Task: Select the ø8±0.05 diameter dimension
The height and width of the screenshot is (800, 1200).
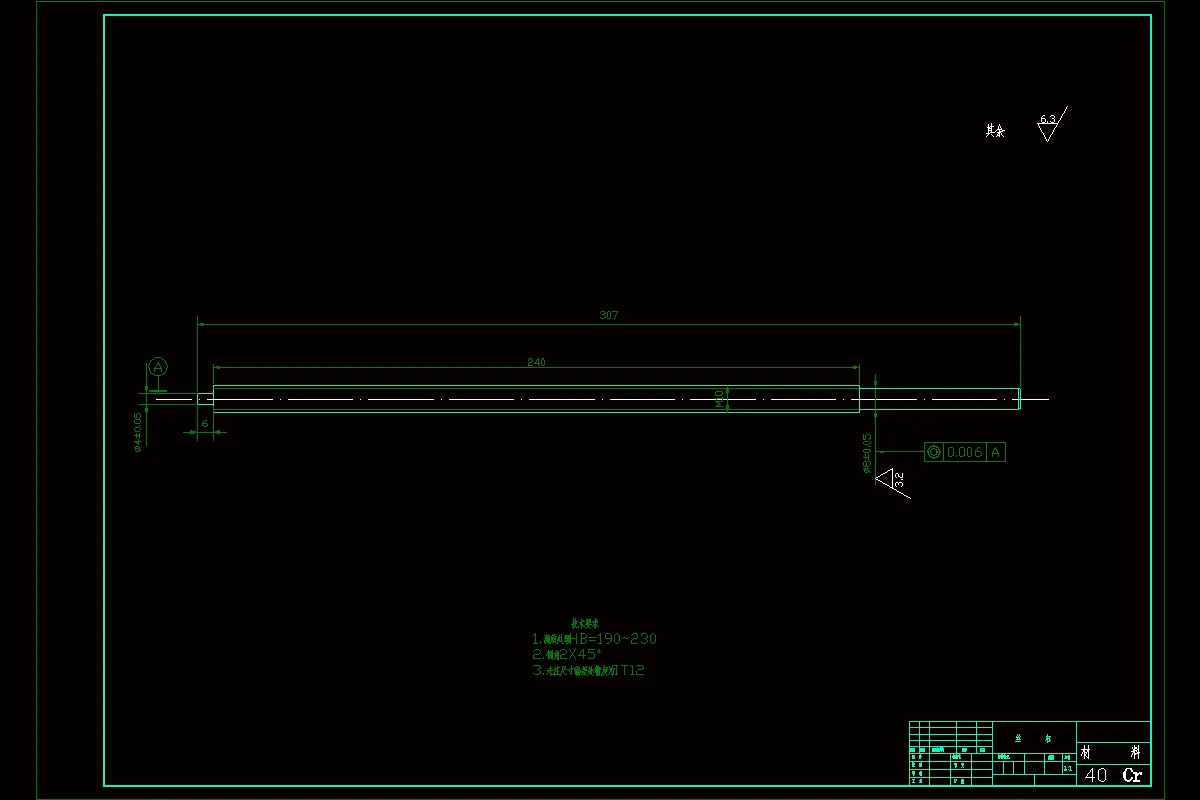Action: pyautogui.click(x=868, y=453)
